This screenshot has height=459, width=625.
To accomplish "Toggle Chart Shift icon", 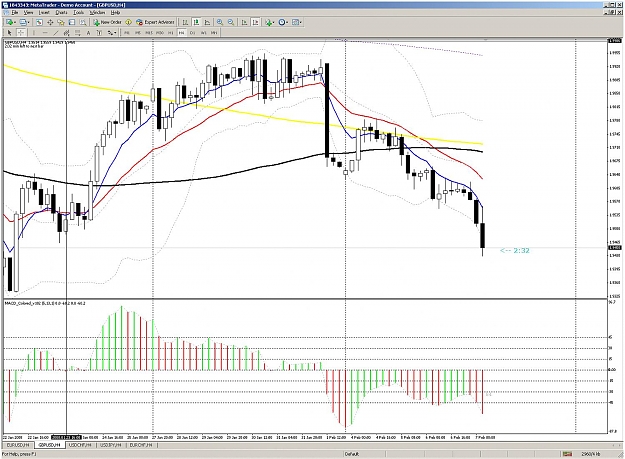I will tap(256, 22).
